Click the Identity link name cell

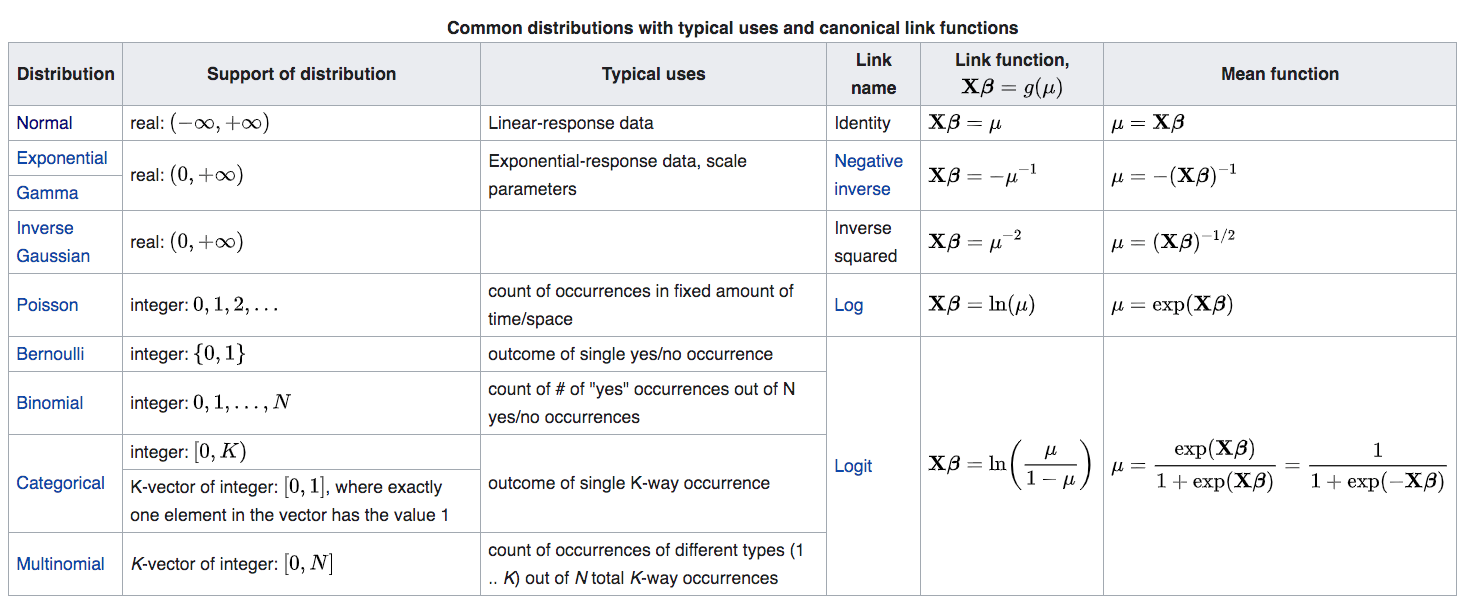(x=862, y=123)
